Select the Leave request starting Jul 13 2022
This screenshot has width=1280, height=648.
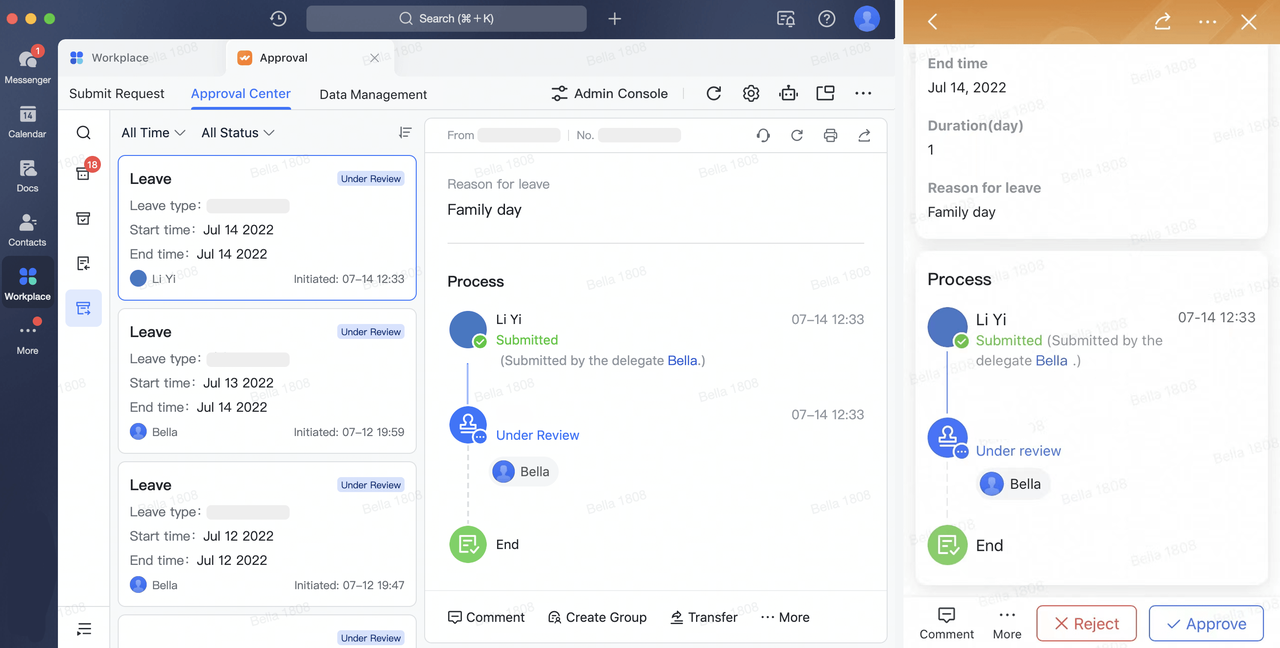267,382
